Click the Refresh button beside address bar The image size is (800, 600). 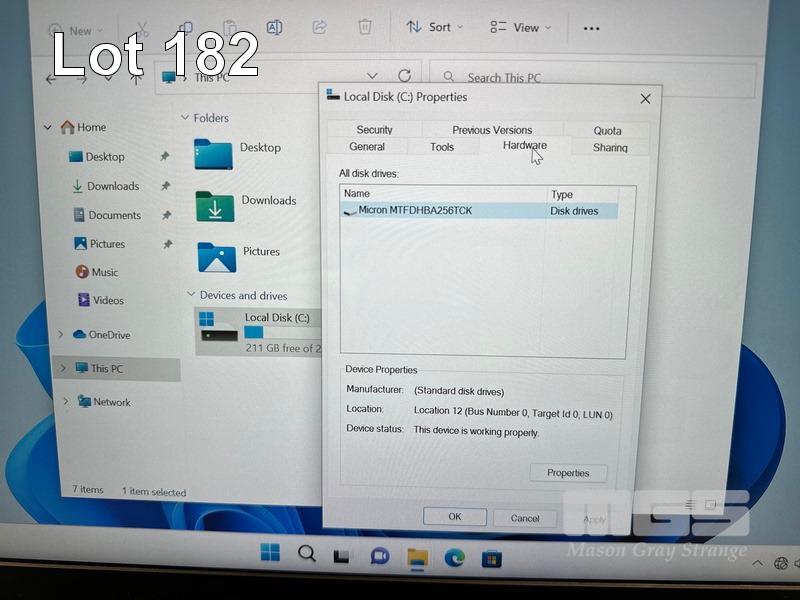tap(404, 76)
